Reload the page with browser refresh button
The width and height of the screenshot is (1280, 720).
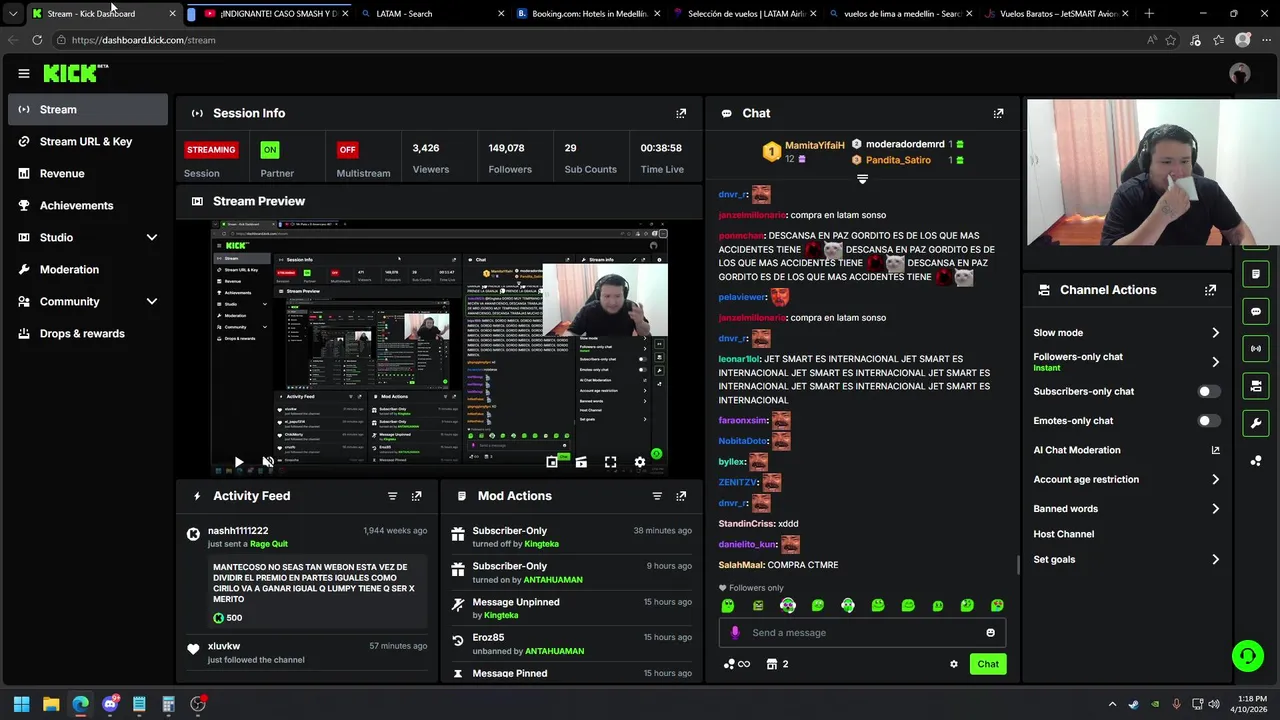37,40
